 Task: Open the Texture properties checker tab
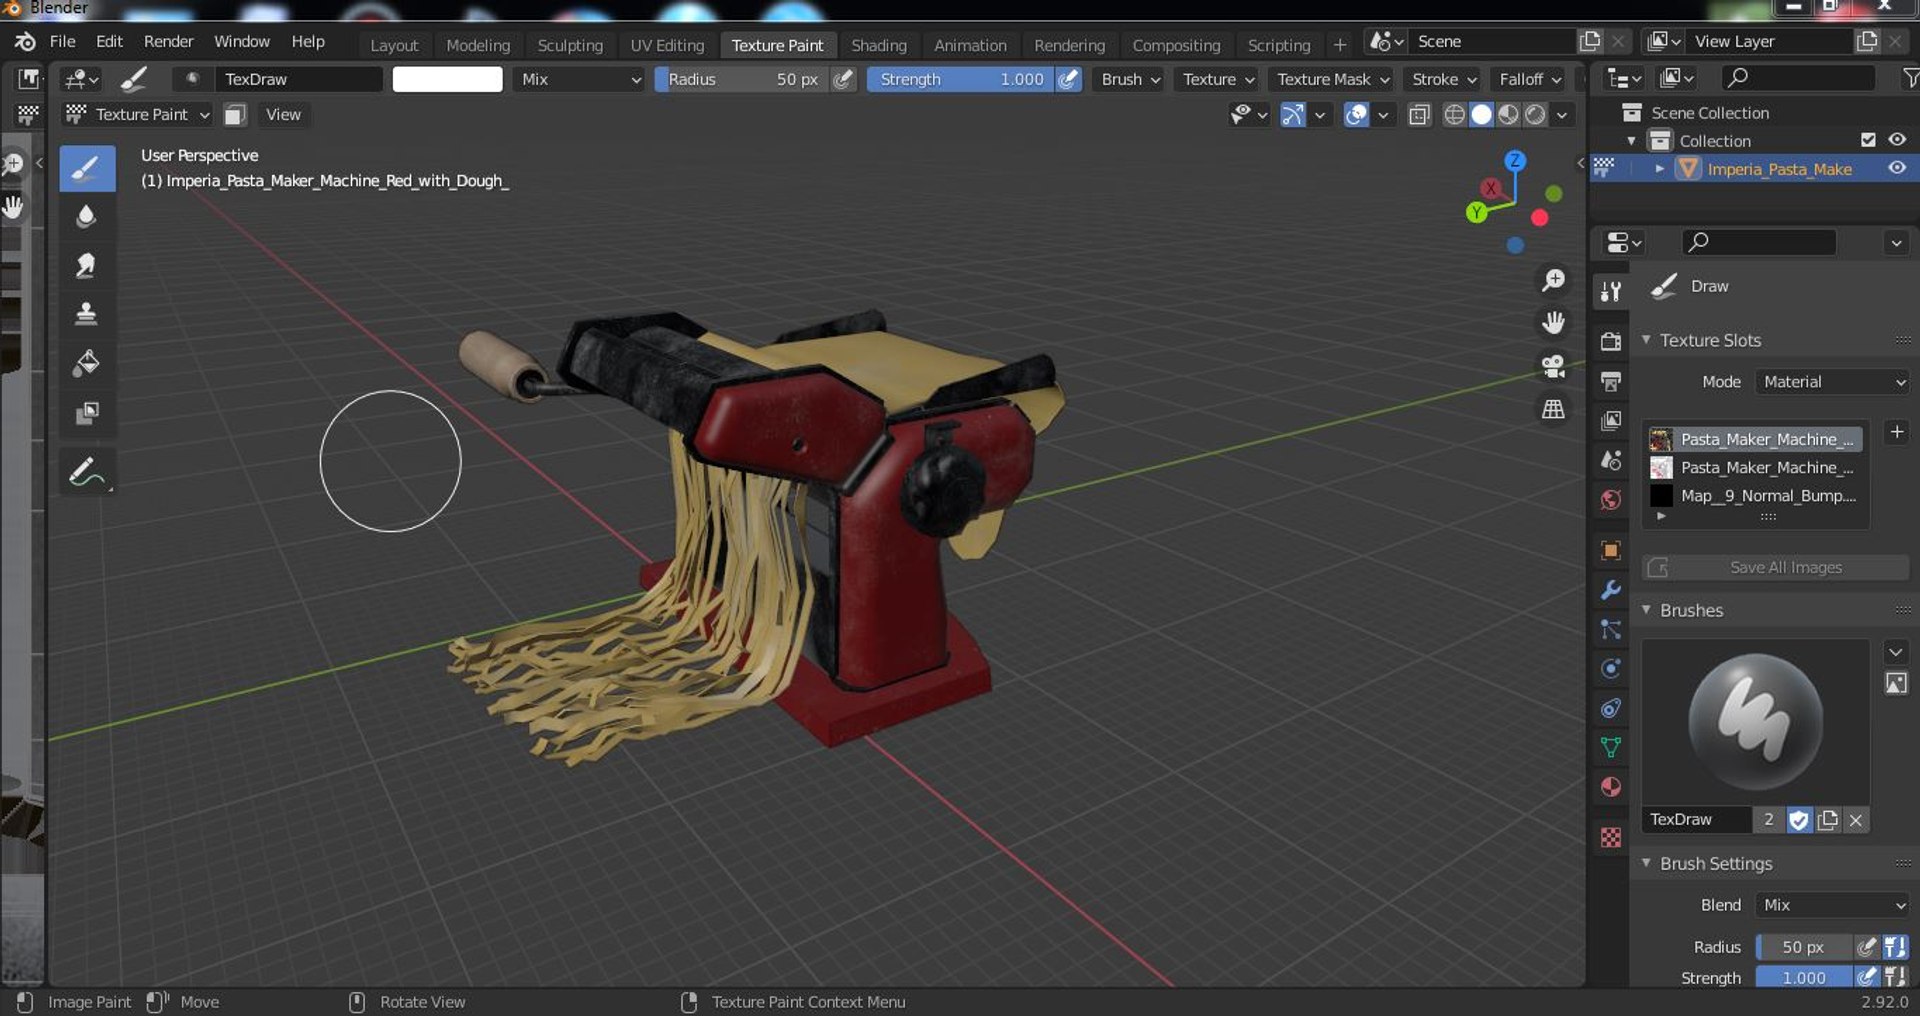(x=1611, y=837)
